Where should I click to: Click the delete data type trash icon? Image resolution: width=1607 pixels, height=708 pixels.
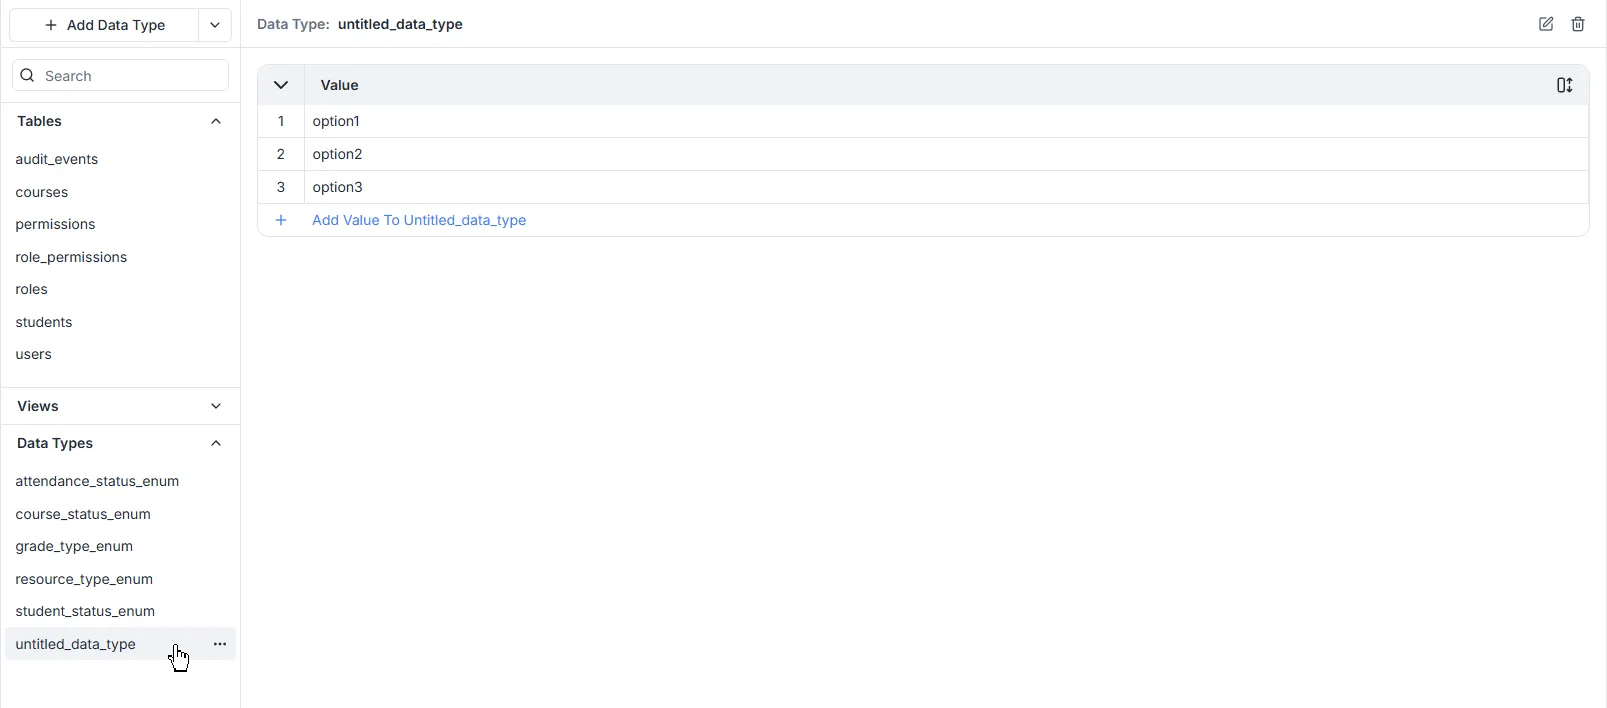click(x=1578, y=24)
